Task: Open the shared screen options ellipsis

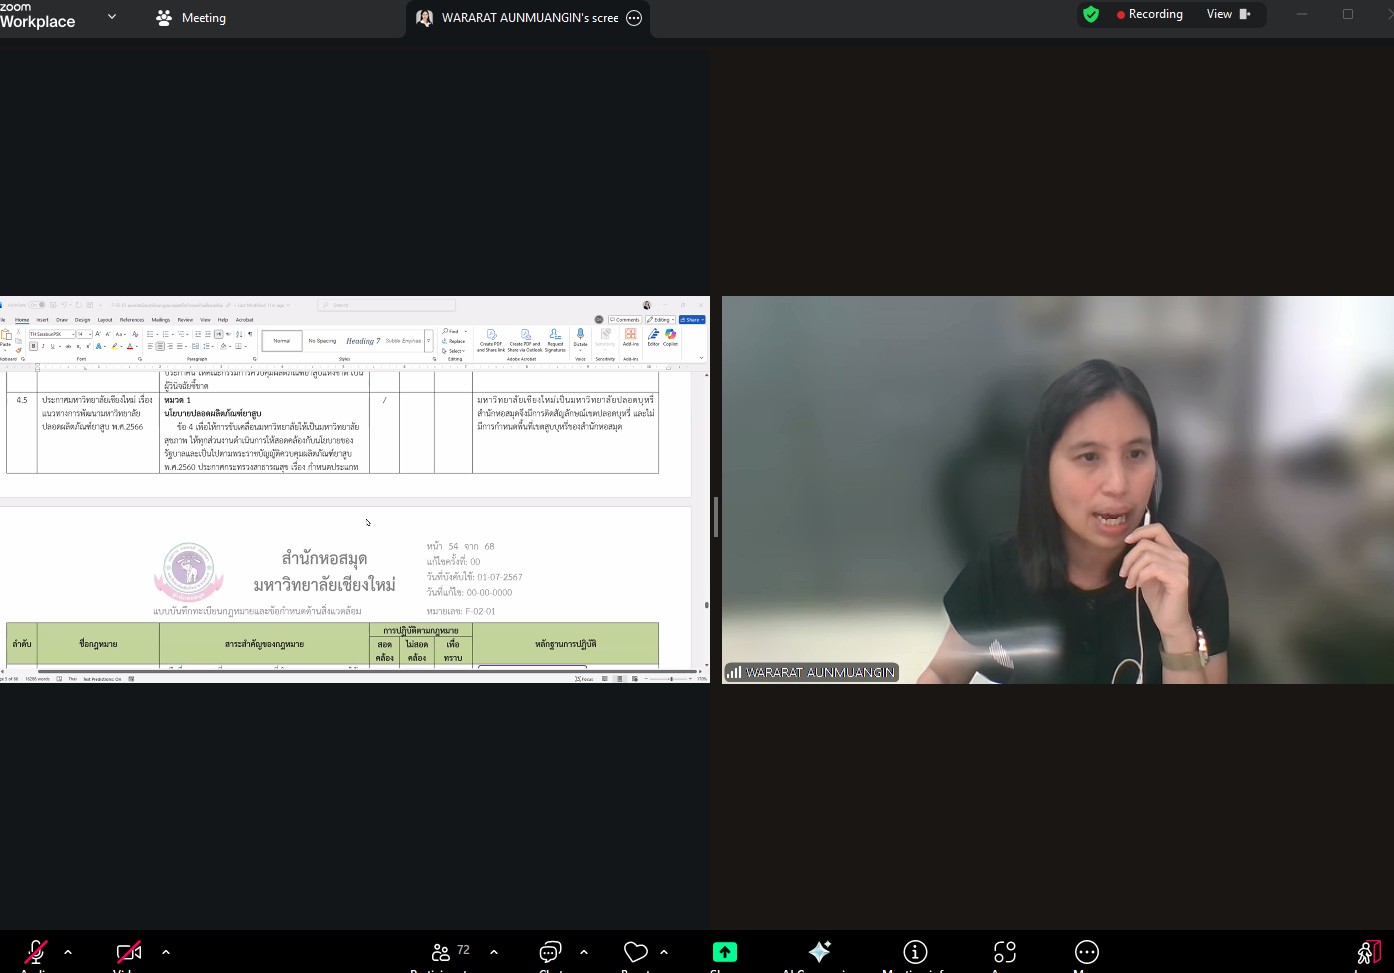Action: [634, 18]
